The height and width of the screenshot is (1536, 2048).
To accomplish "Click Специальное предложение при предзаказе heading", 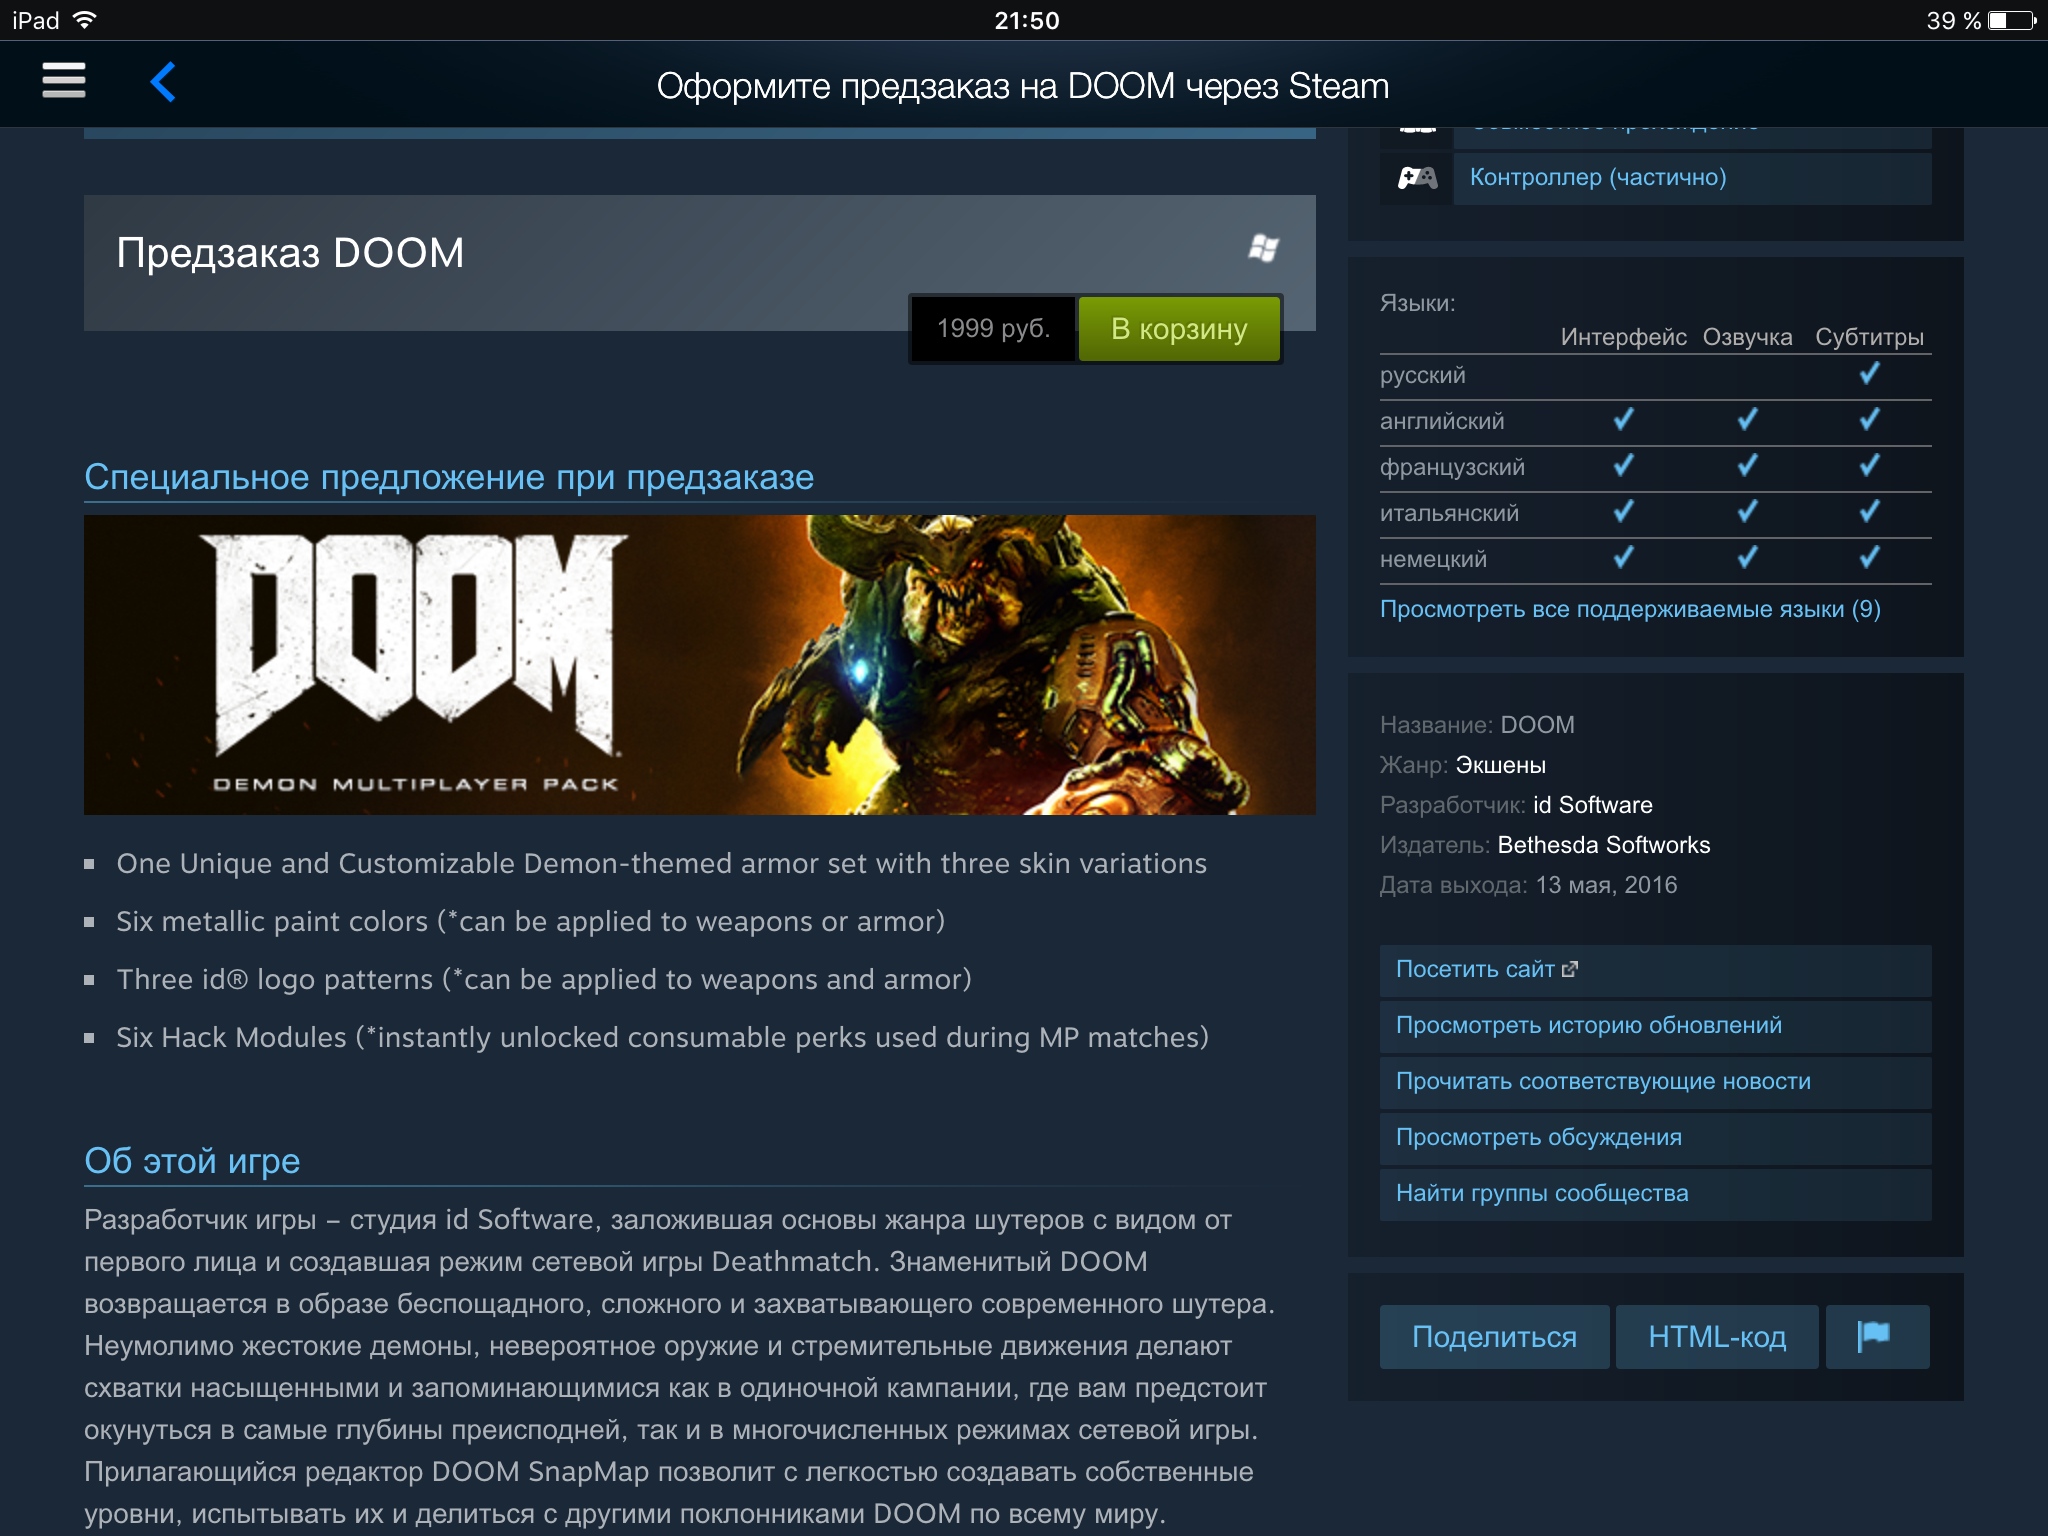I will coord(449,477).
